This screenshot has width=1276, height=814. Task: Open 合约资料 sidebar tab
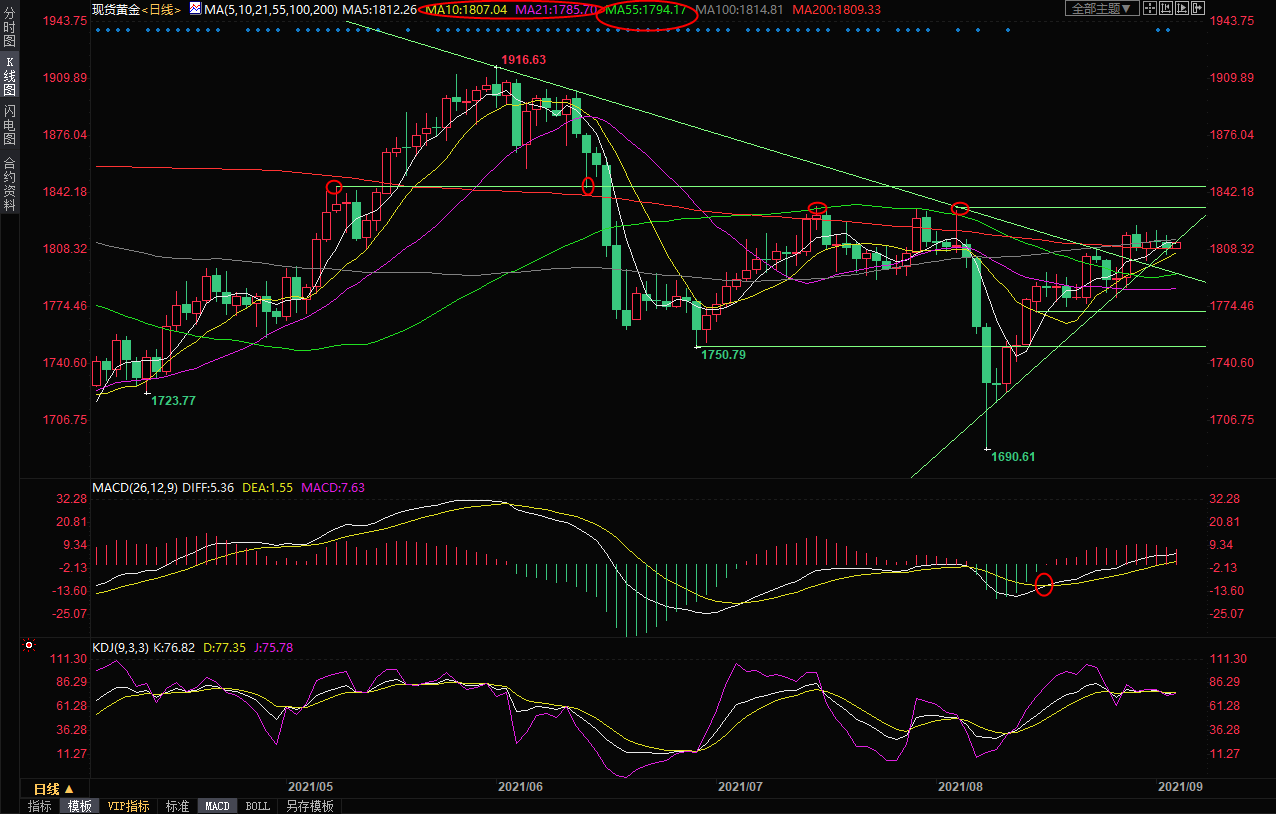(9, 183)
